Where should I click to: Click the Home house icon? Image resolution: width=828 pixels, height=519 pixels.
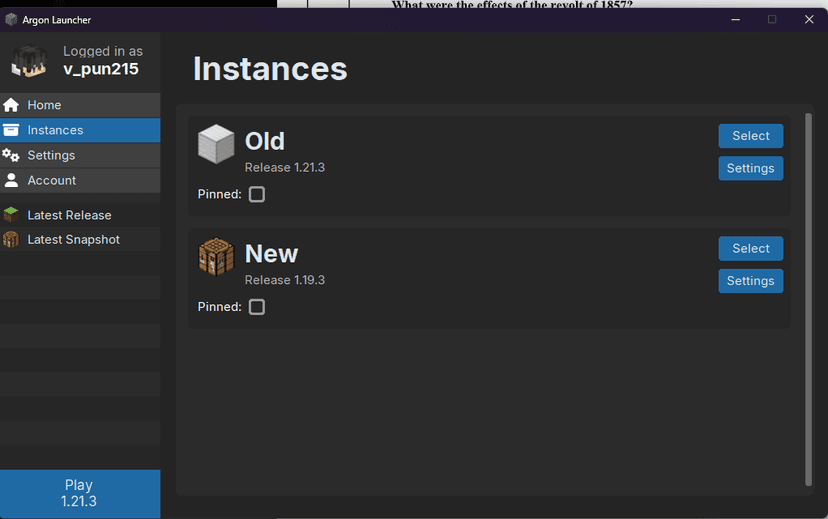pos(11,105)
